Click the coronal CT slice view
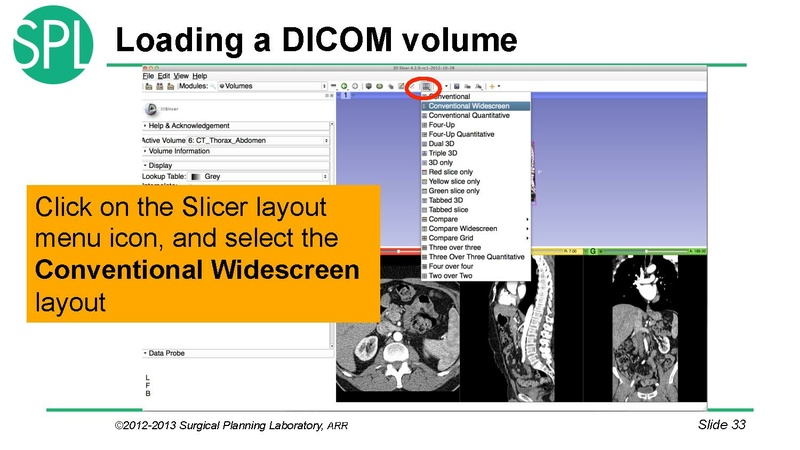The height and width of the screenshot is (450, 800). 645,328
